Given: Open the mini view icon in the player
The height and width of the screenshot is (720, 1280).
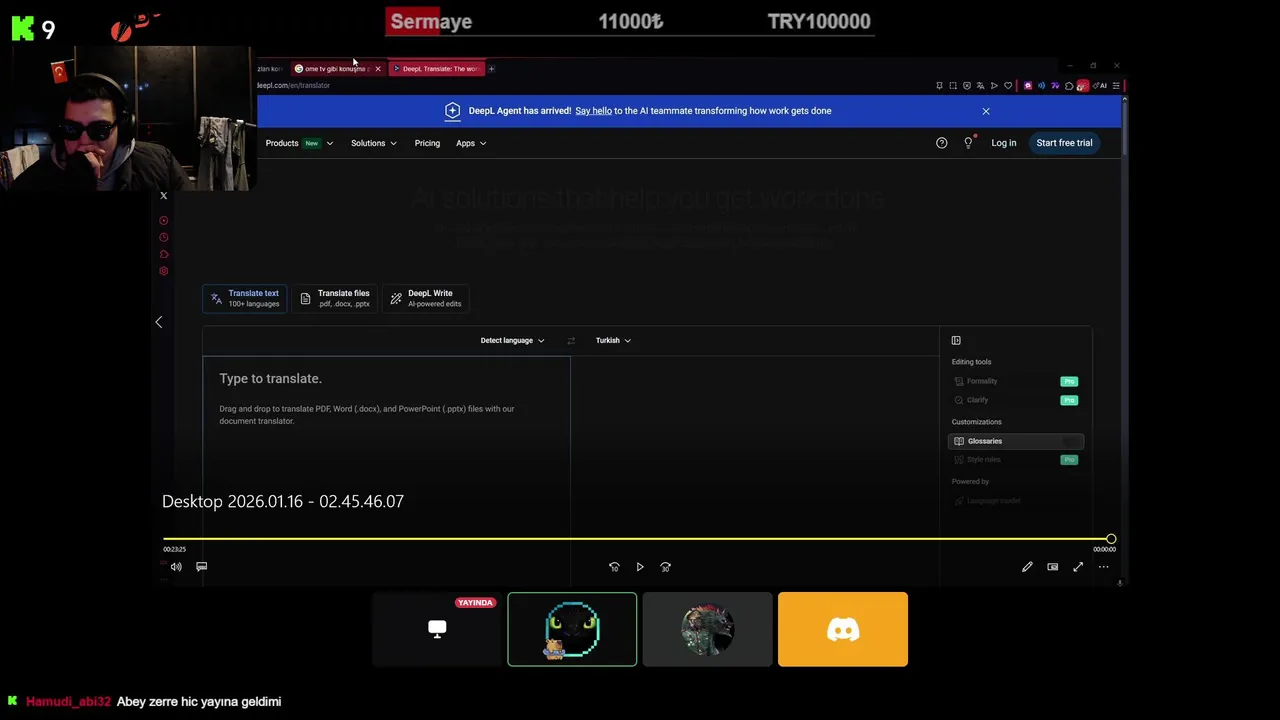Looking at the screenshot, I should (1053, 567).
